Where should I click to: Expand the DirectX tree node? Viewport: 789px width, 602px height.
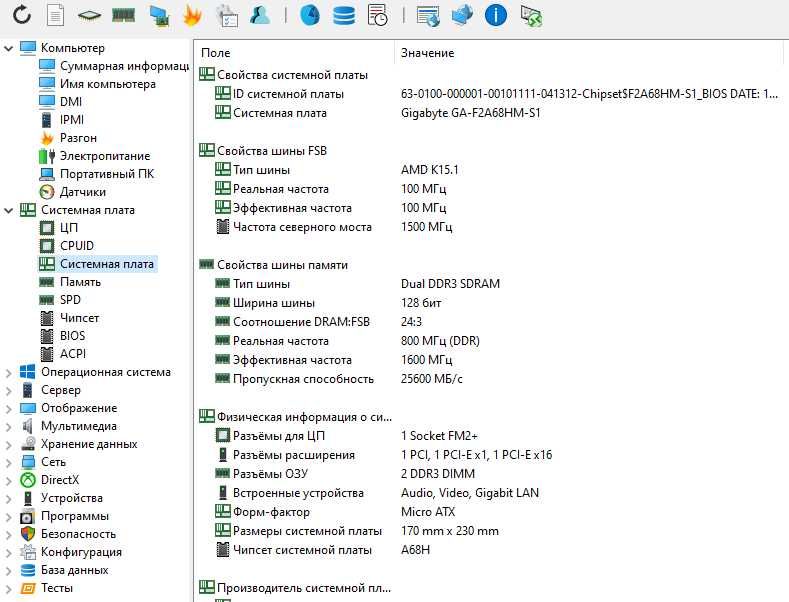pos(9,481)
